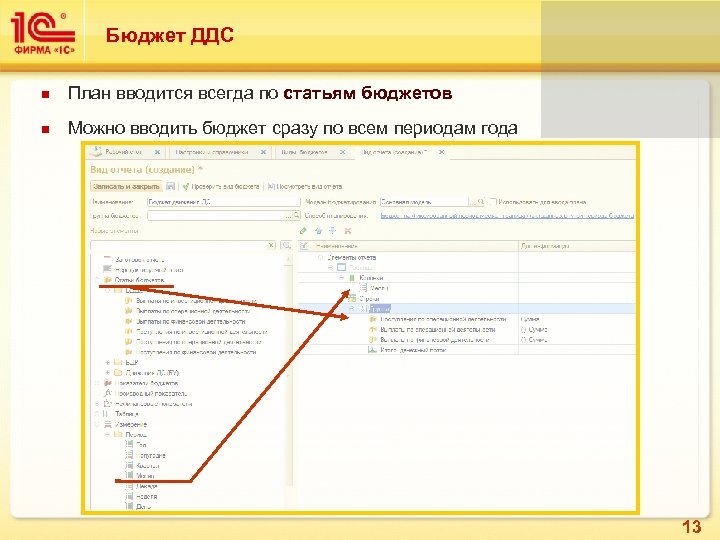Close the 'Виды бюджетов' tab
Image resolution: width=720 pixels, height=540 pixels.
click(x=343, y=152)
